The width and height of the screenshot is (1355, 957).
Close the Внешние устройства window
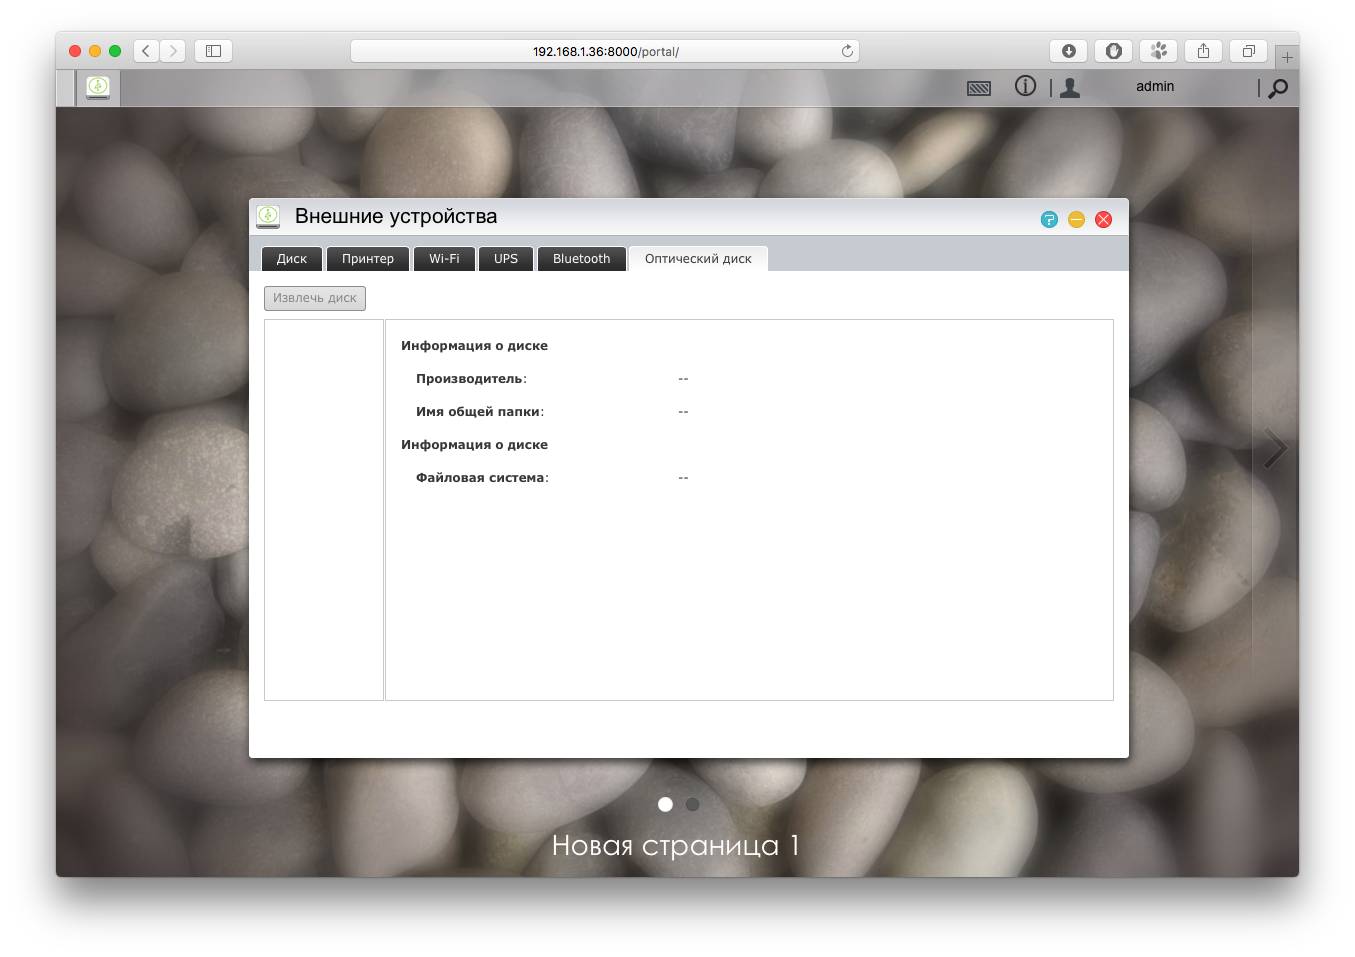point(1103,219)
